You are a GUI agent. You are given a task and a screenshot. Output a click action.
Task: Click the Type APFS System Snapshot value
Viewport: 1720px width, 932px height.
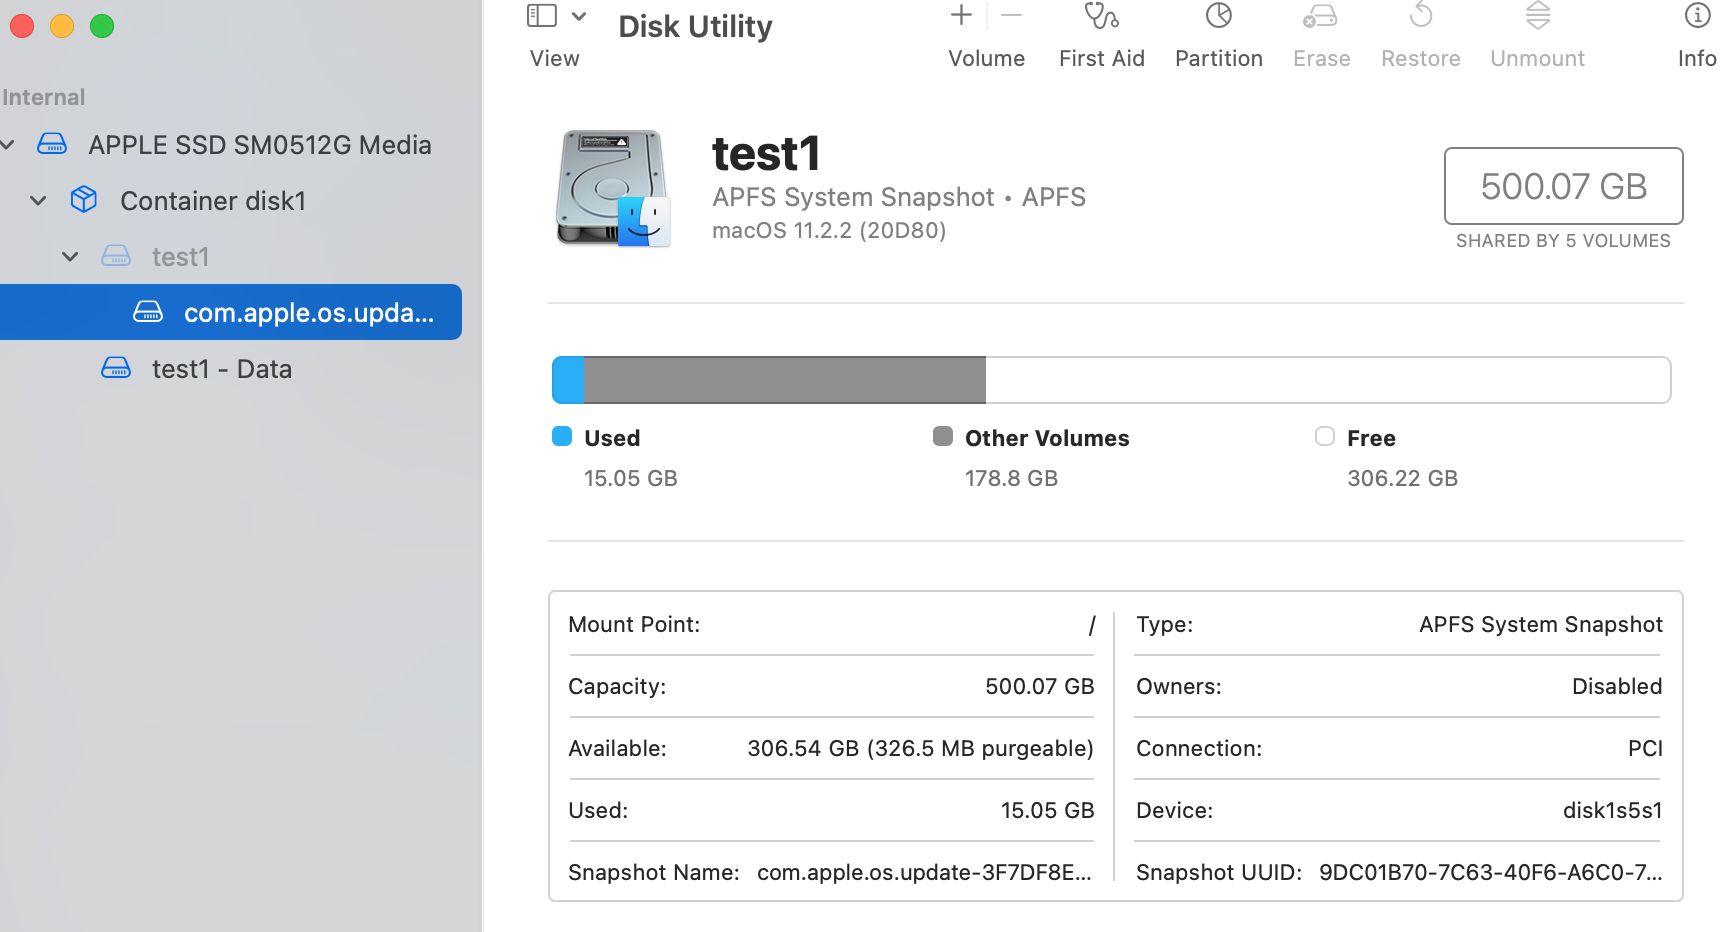(1541, 625)
